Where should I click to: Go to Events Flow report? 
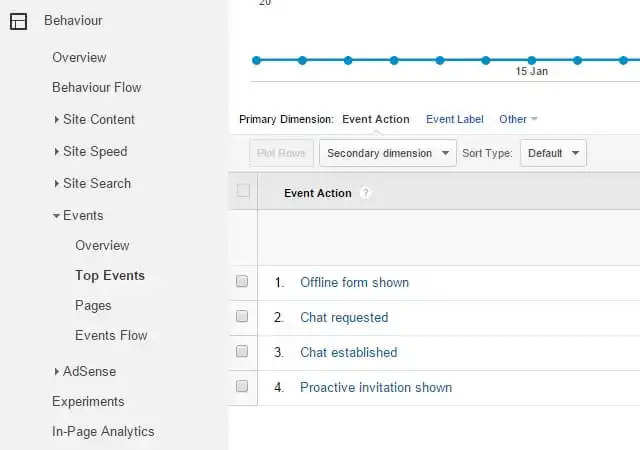(111, 335)
